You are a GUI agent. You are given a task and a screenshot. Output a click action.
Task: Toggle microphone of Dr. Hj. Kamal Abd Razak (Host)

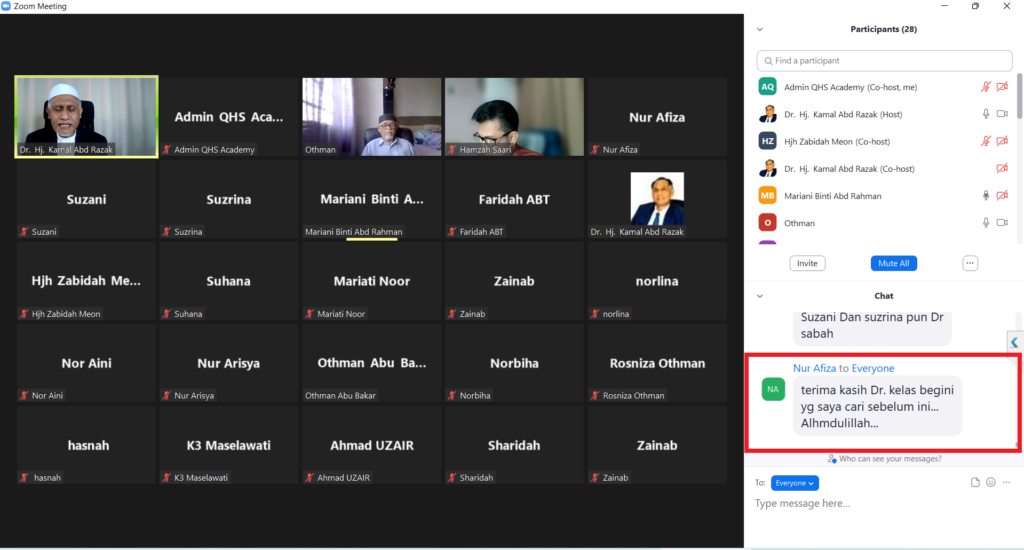click(986, 114)
